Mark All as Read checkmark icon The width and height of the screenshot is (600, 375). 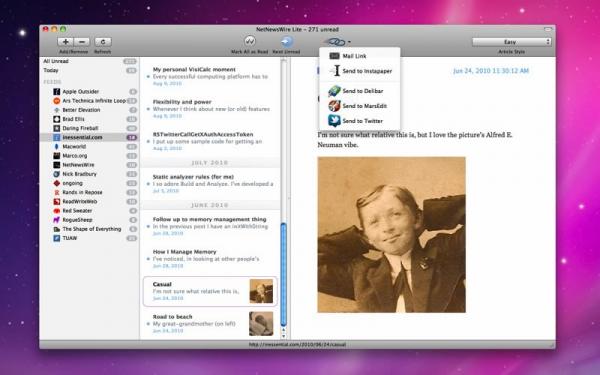coord(249,41)
